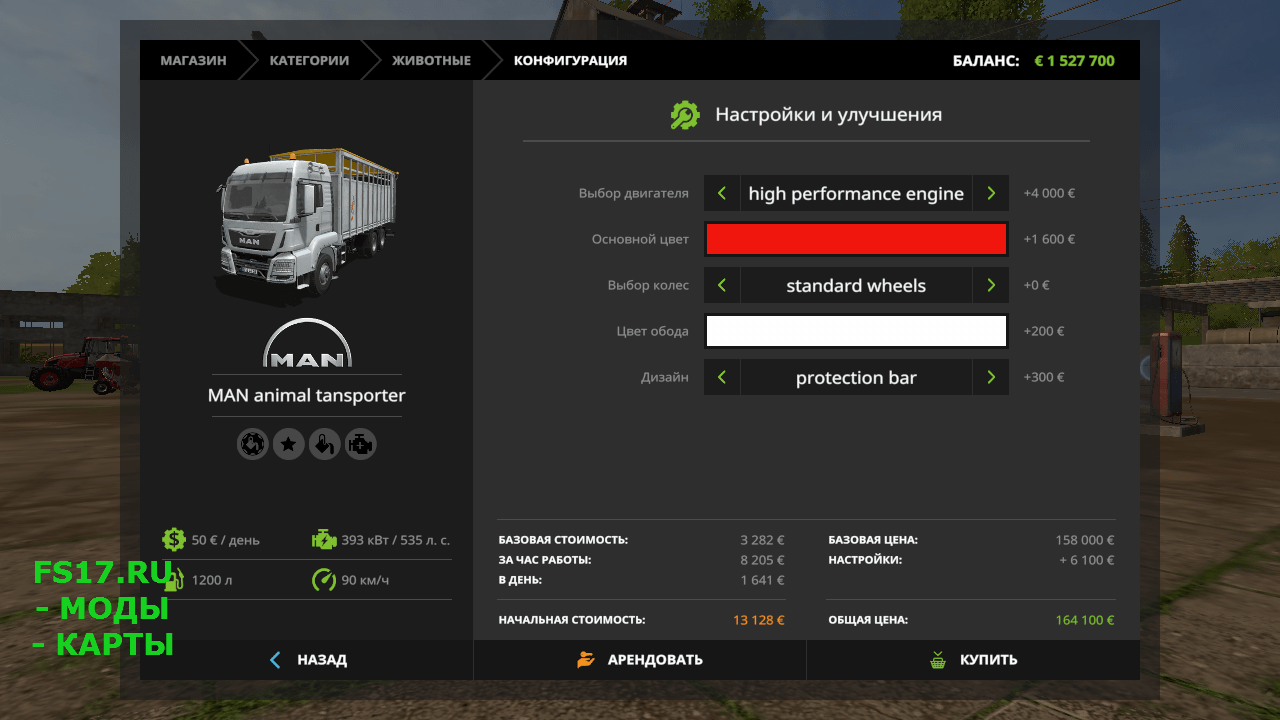This screenshot has width=1280, height=720.
Task: Go to КАТЕГОРИИ breadcrumb
Action: (309, 60)
